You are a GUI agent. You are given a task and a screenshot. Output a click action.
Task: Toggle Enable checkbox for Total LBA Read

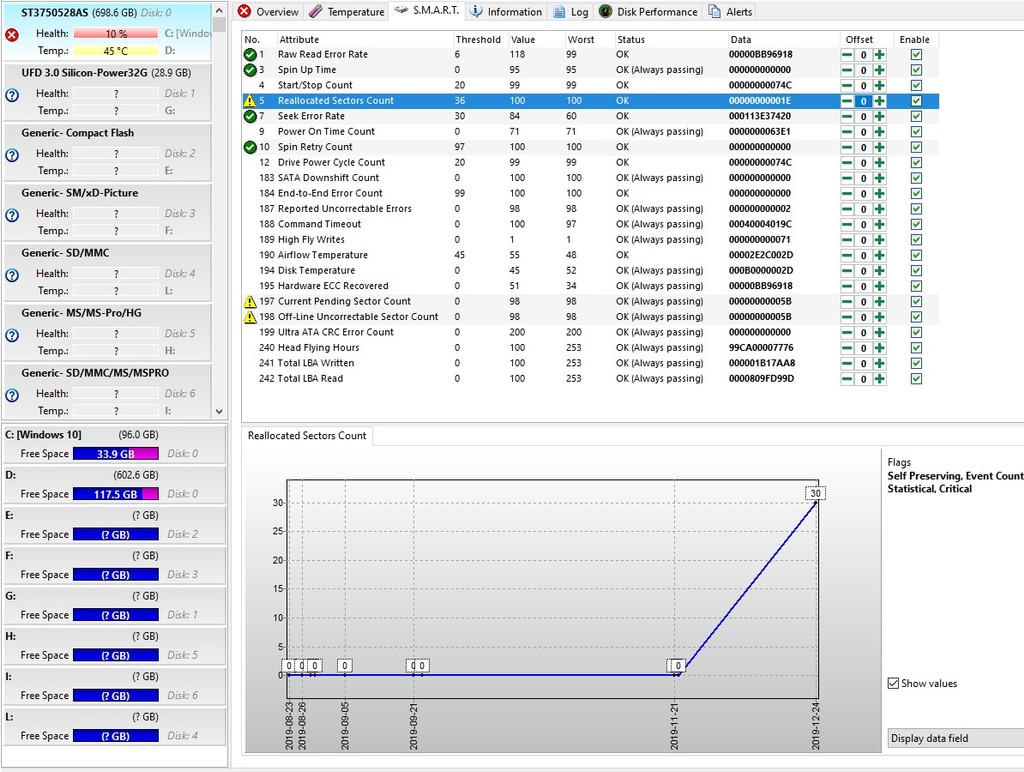pos(916,379)
